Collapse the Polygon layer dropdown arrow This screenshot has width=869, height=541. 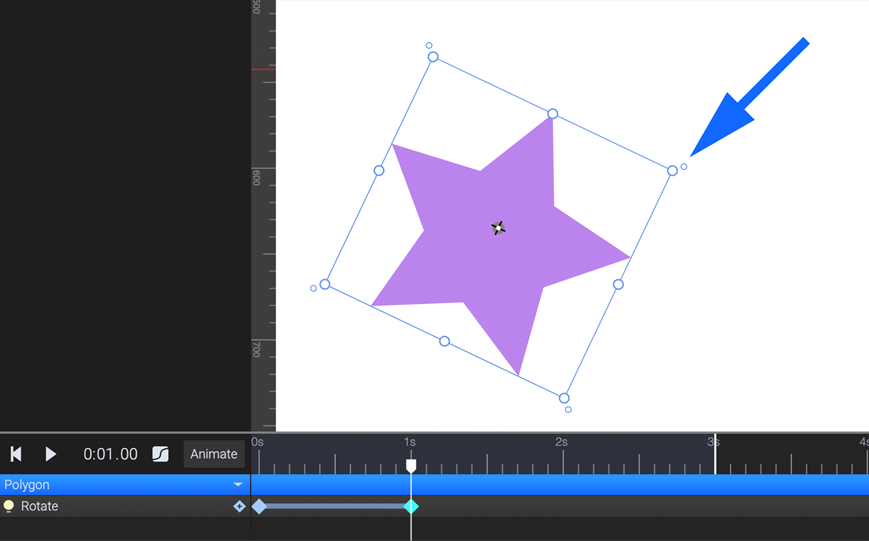pyautogui.click(x=238, y=484)
